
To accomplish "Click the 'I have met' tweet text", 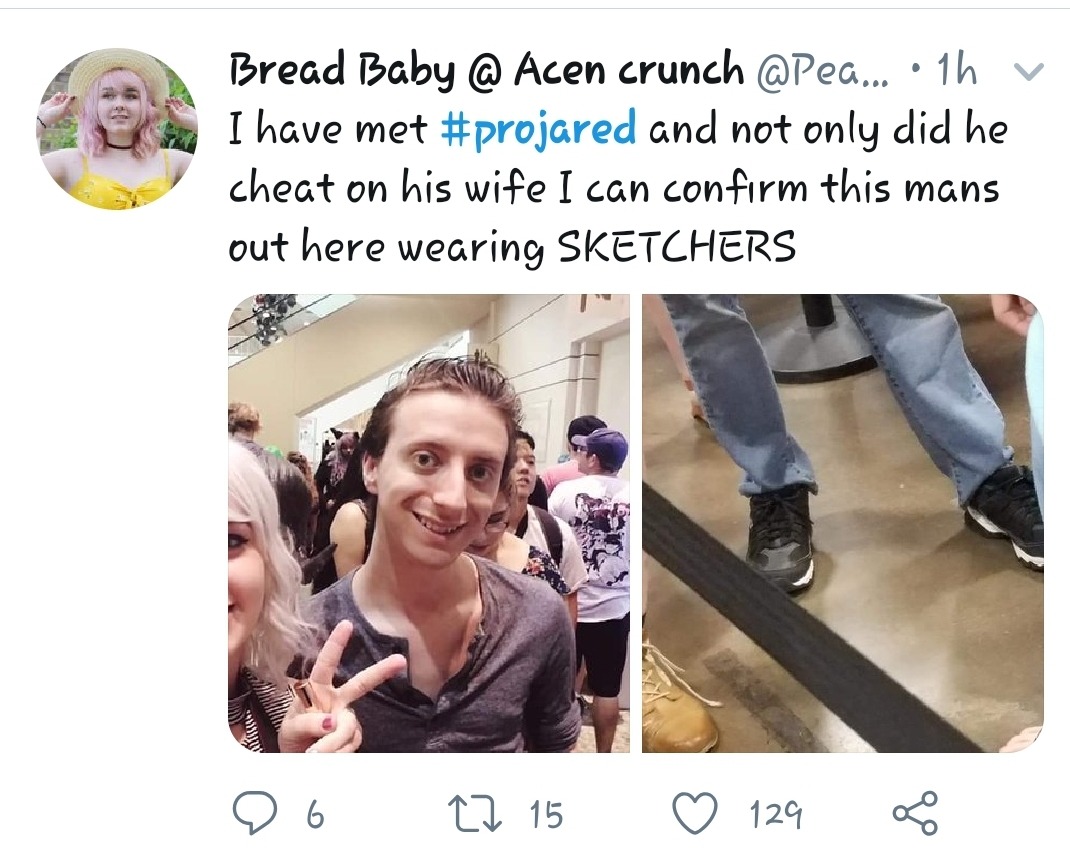I will click(x=328, y=128).
